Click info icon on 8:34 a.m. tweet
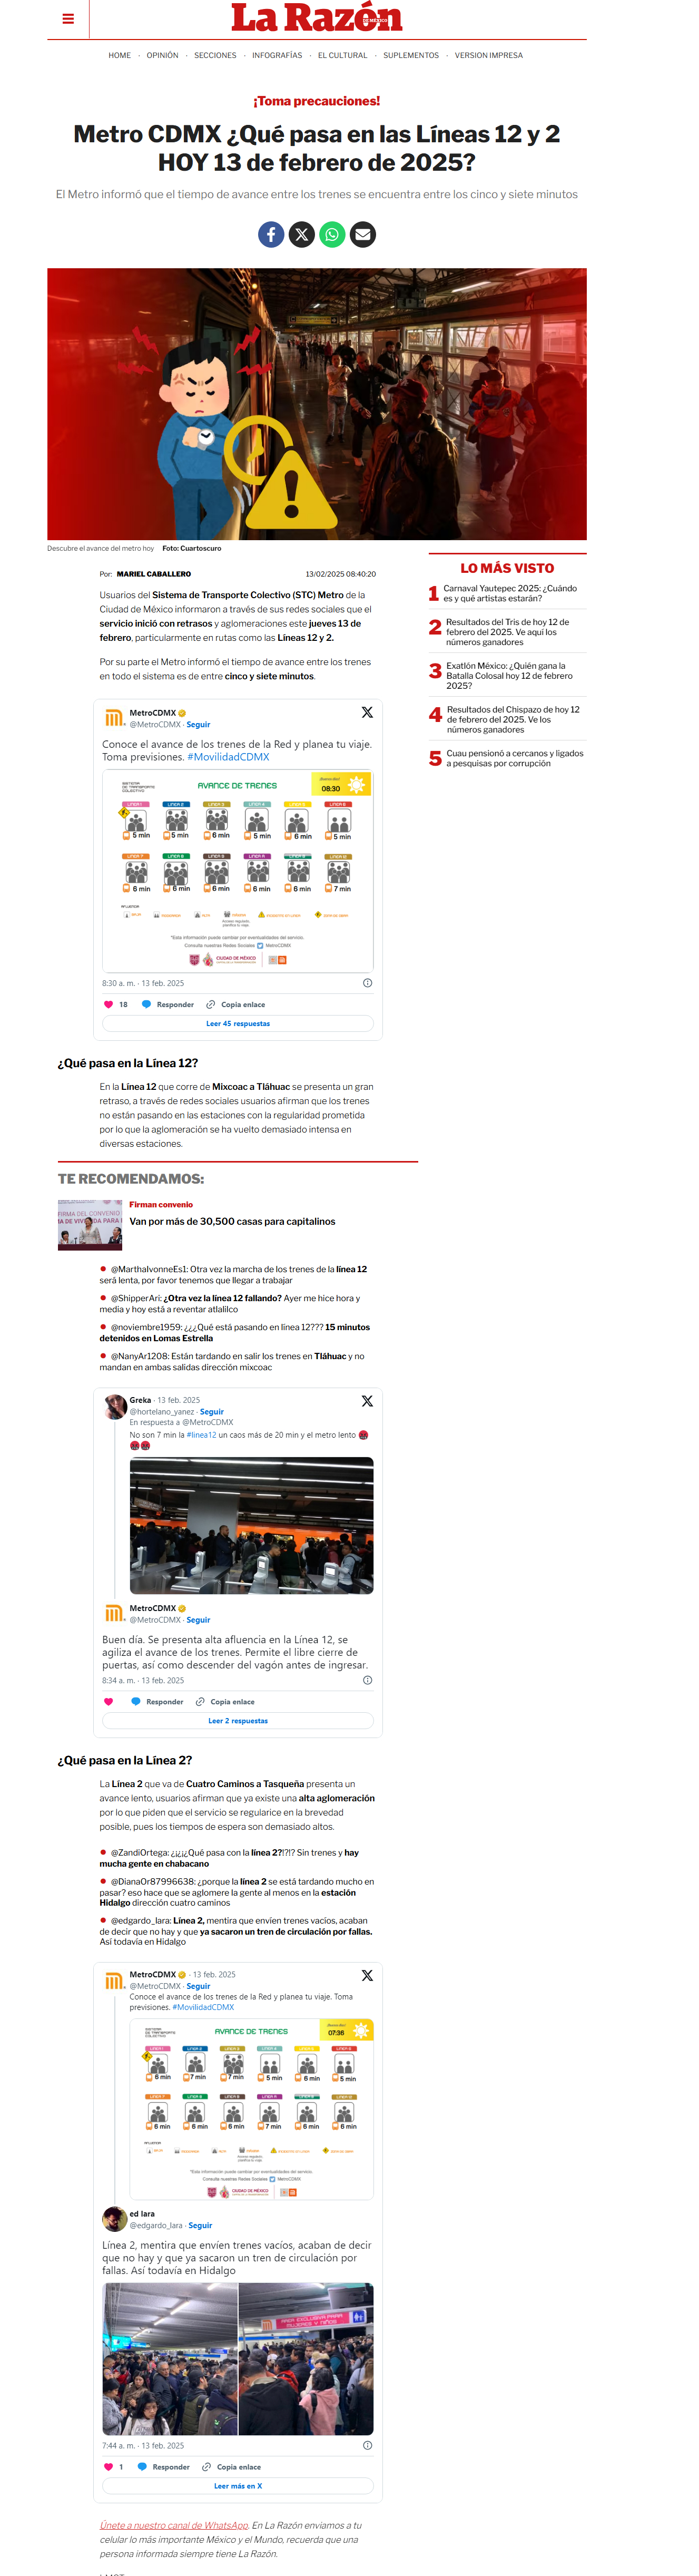 click(367, 1680)
